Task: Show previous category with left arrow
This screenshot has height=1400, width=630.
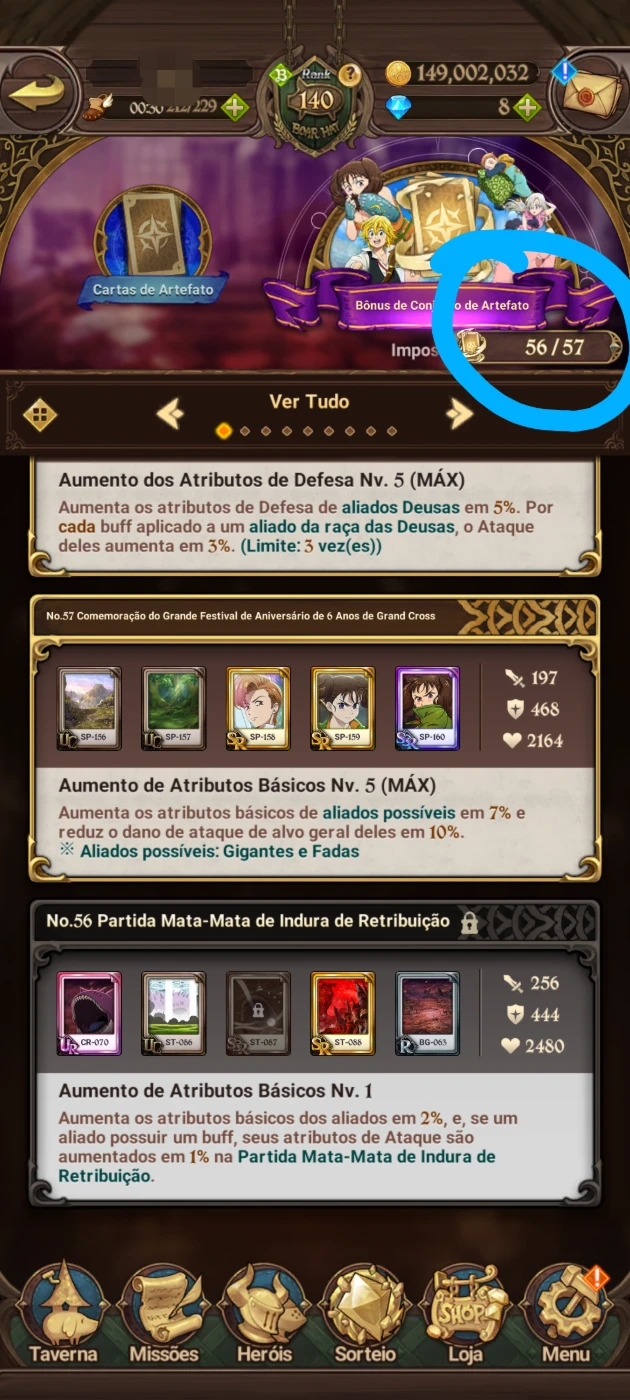Action: pyautogui.click(x=170, y=412)
